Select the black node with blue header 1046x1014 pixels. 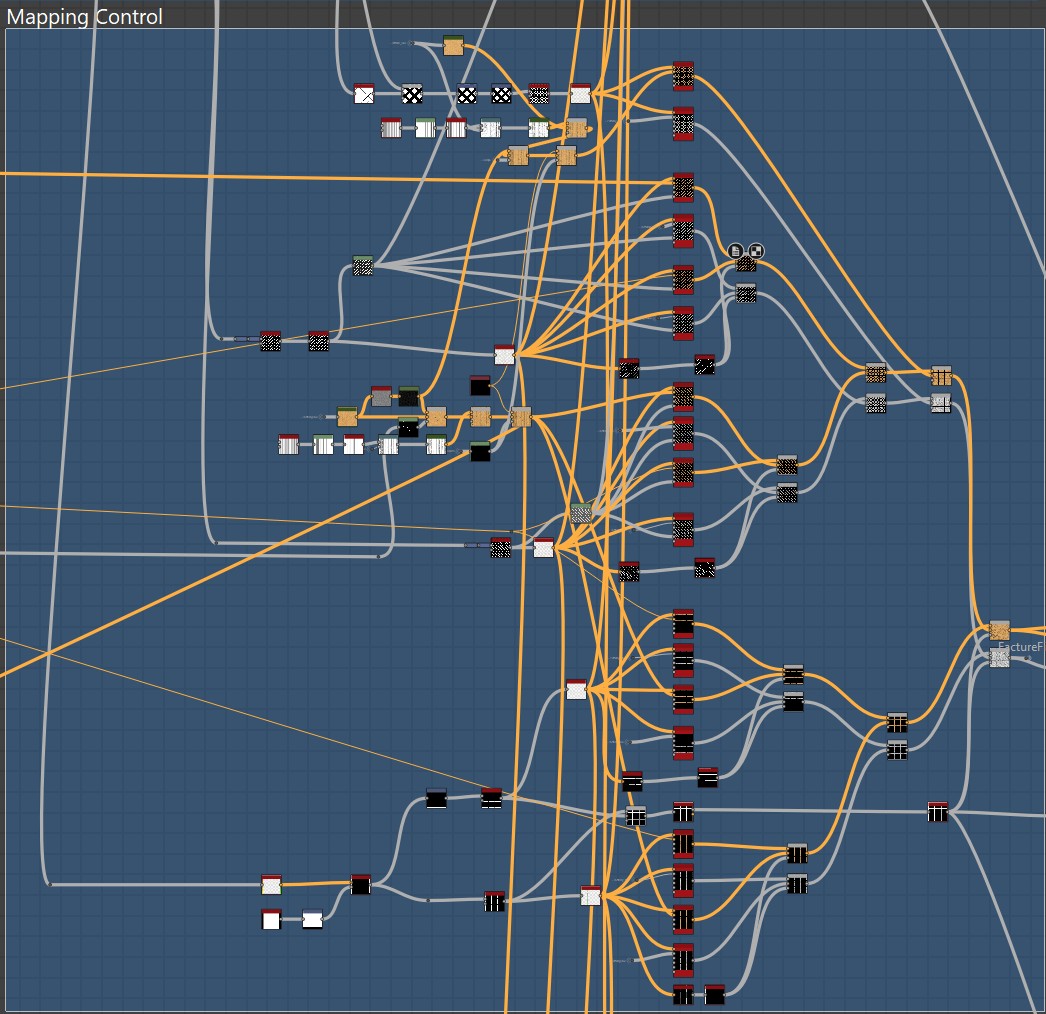tap(436, 798)
